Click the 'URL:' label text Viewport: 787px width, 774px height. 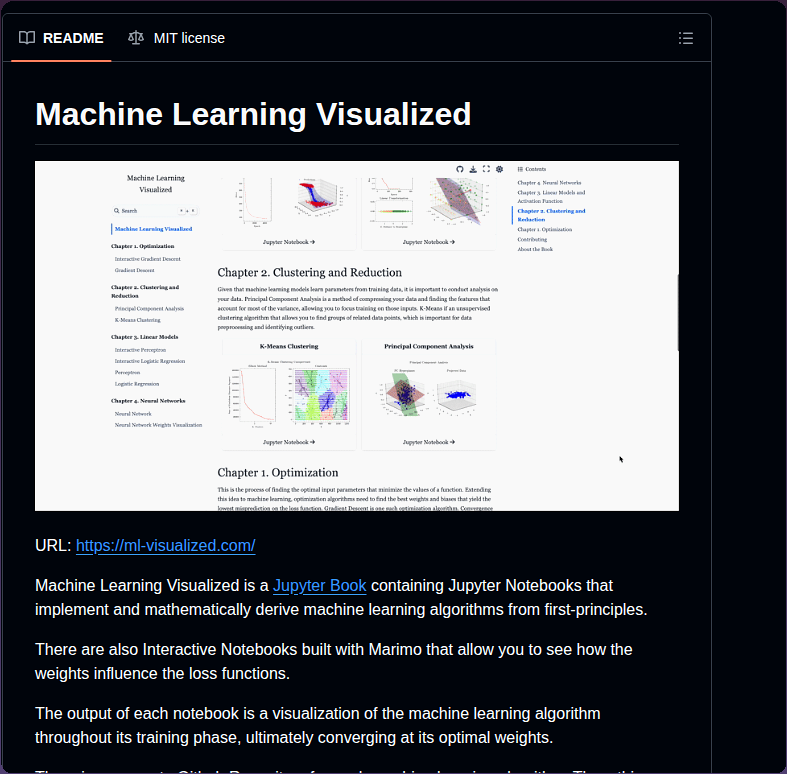(x=53, y=546)
